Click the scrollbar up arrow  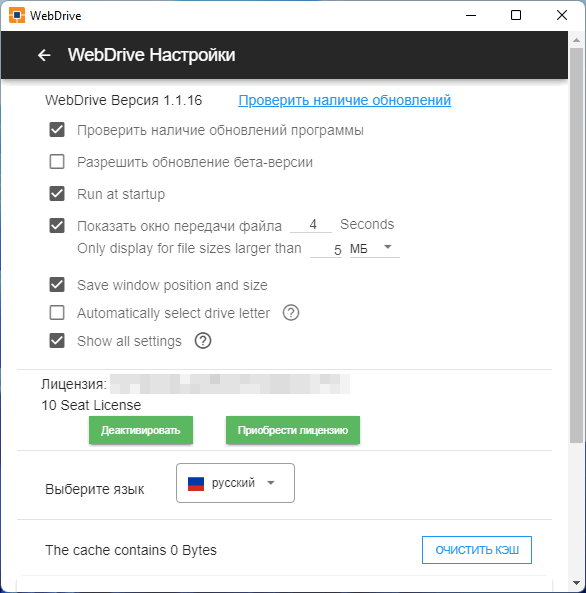pos(577,40)
